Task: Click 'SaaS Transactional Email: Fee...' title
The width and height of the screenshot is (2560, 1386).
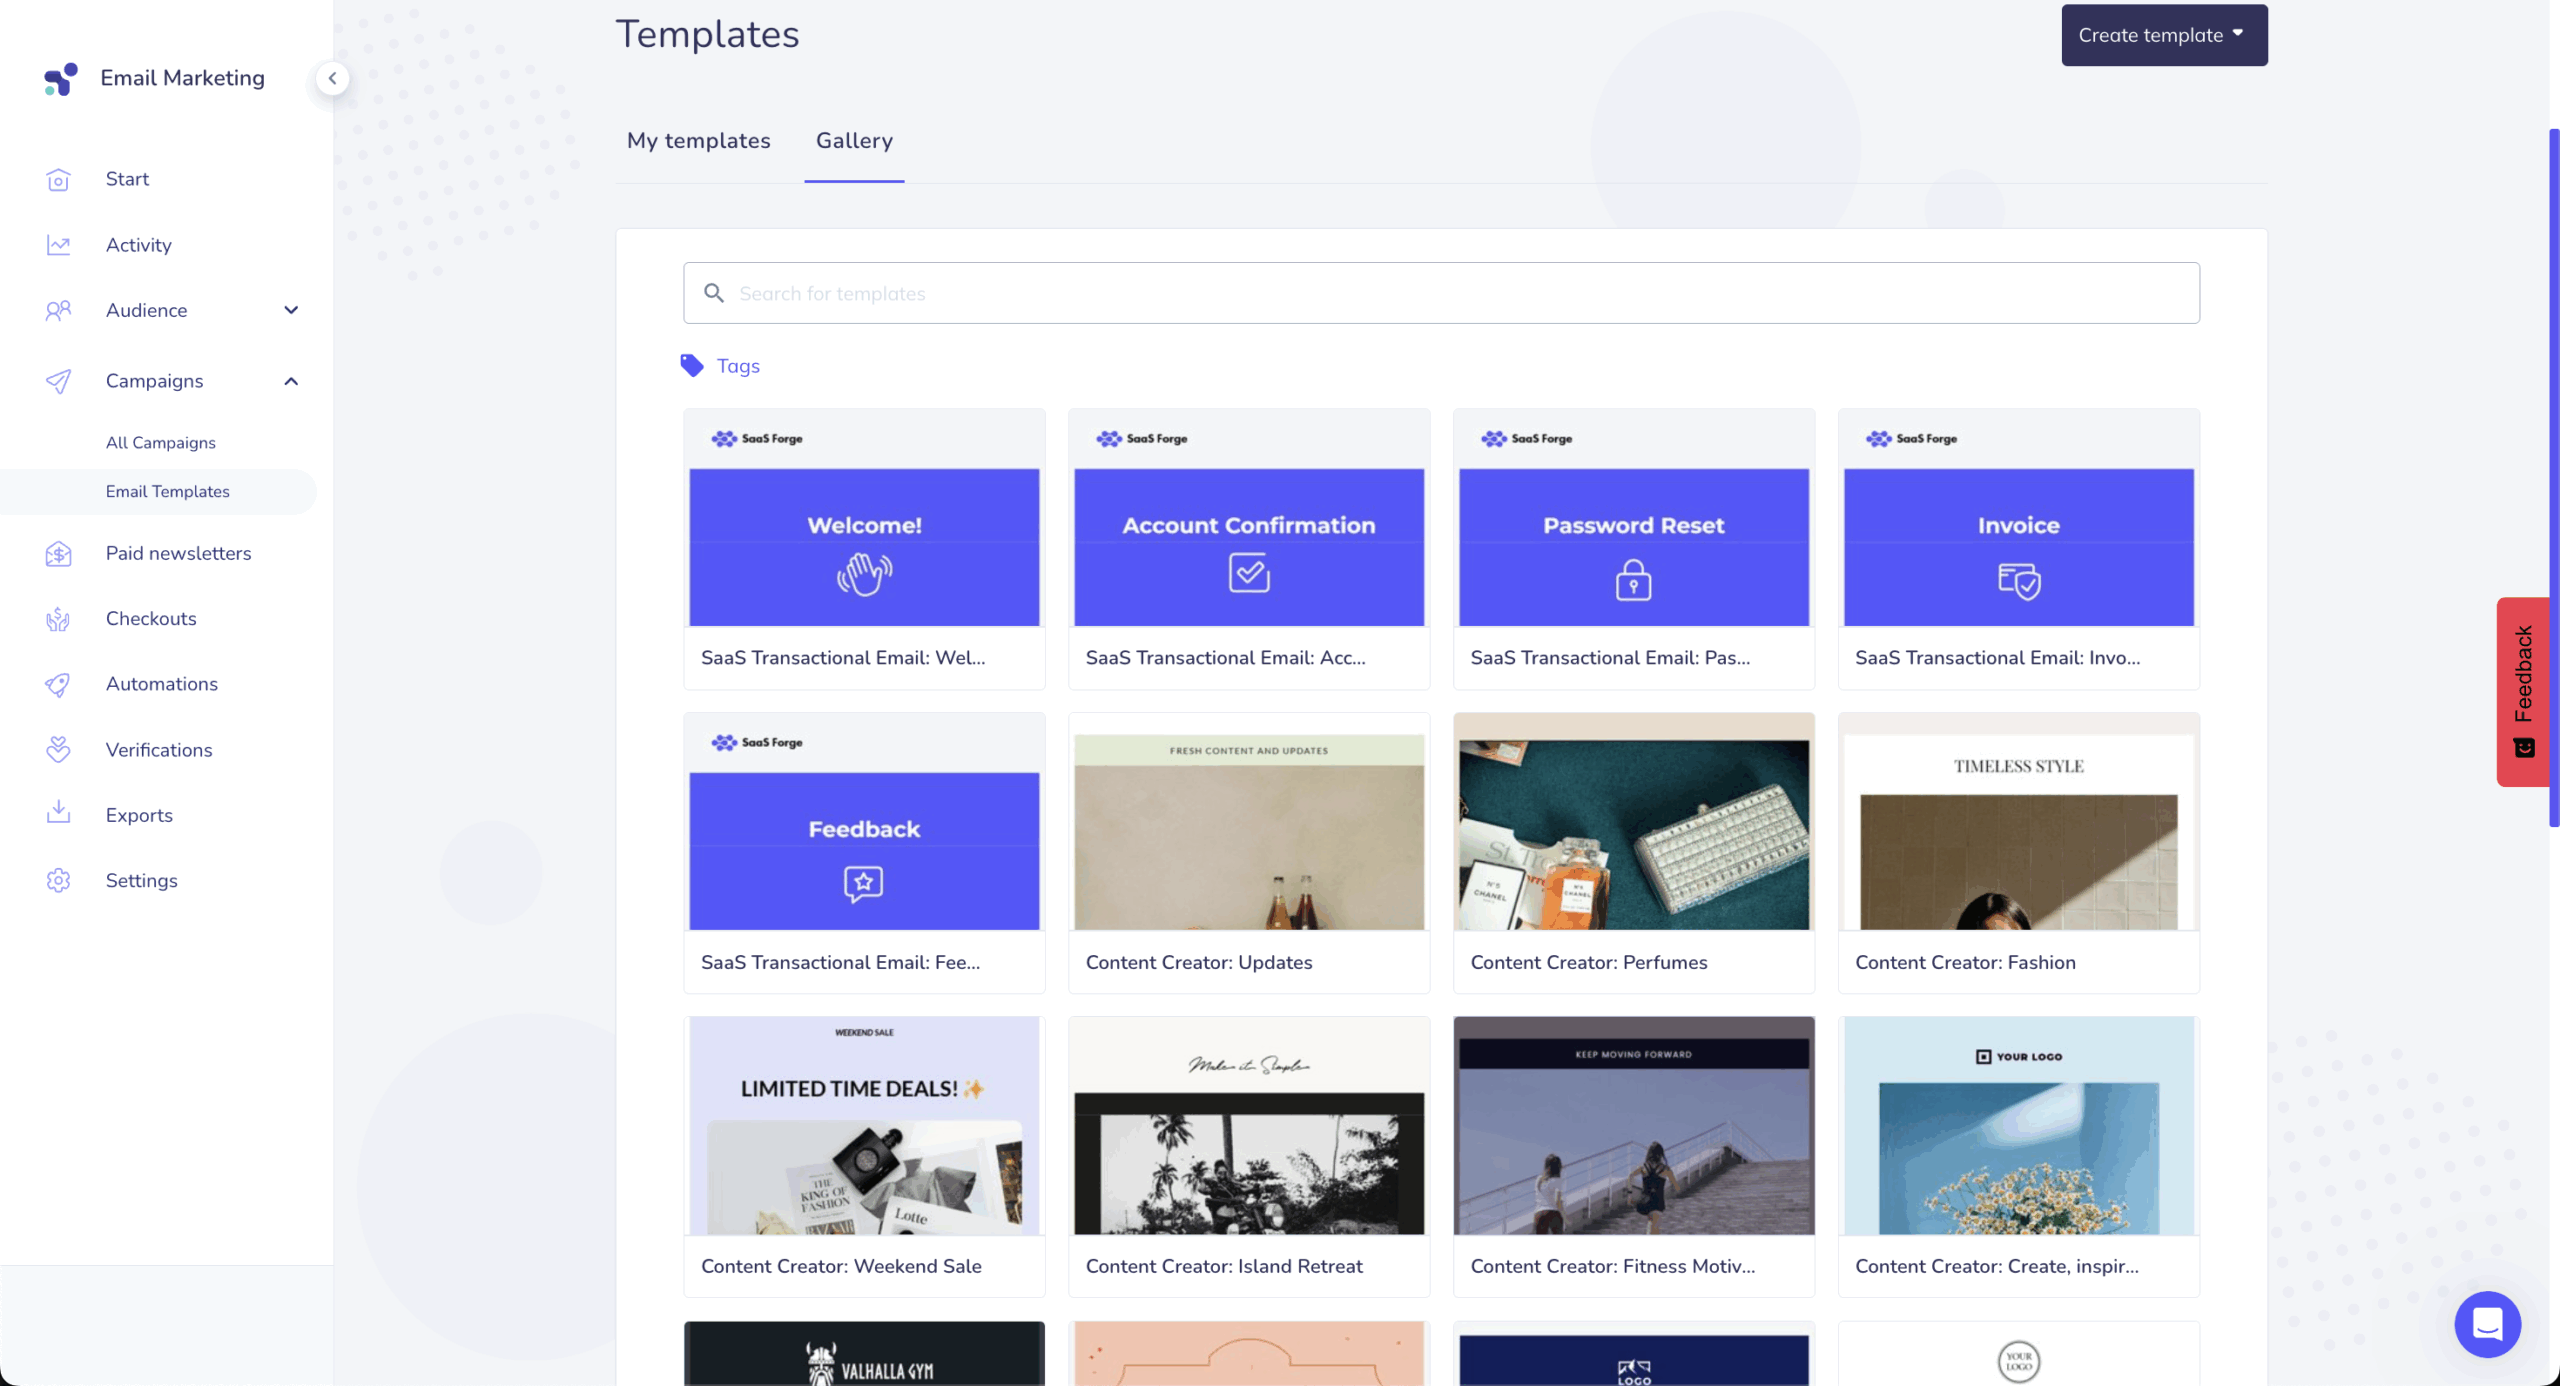Action: pyautogui.click(x=841, y=962)
